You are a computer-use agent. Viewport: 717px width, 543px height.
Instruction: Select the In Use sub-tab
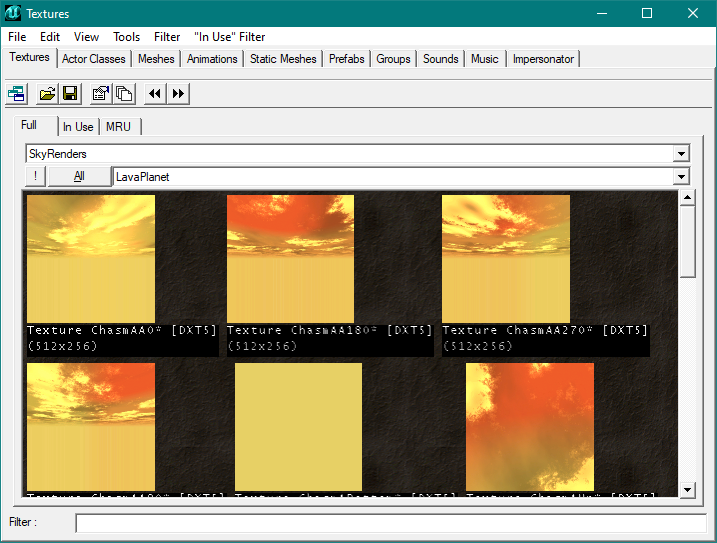(78, 127)
